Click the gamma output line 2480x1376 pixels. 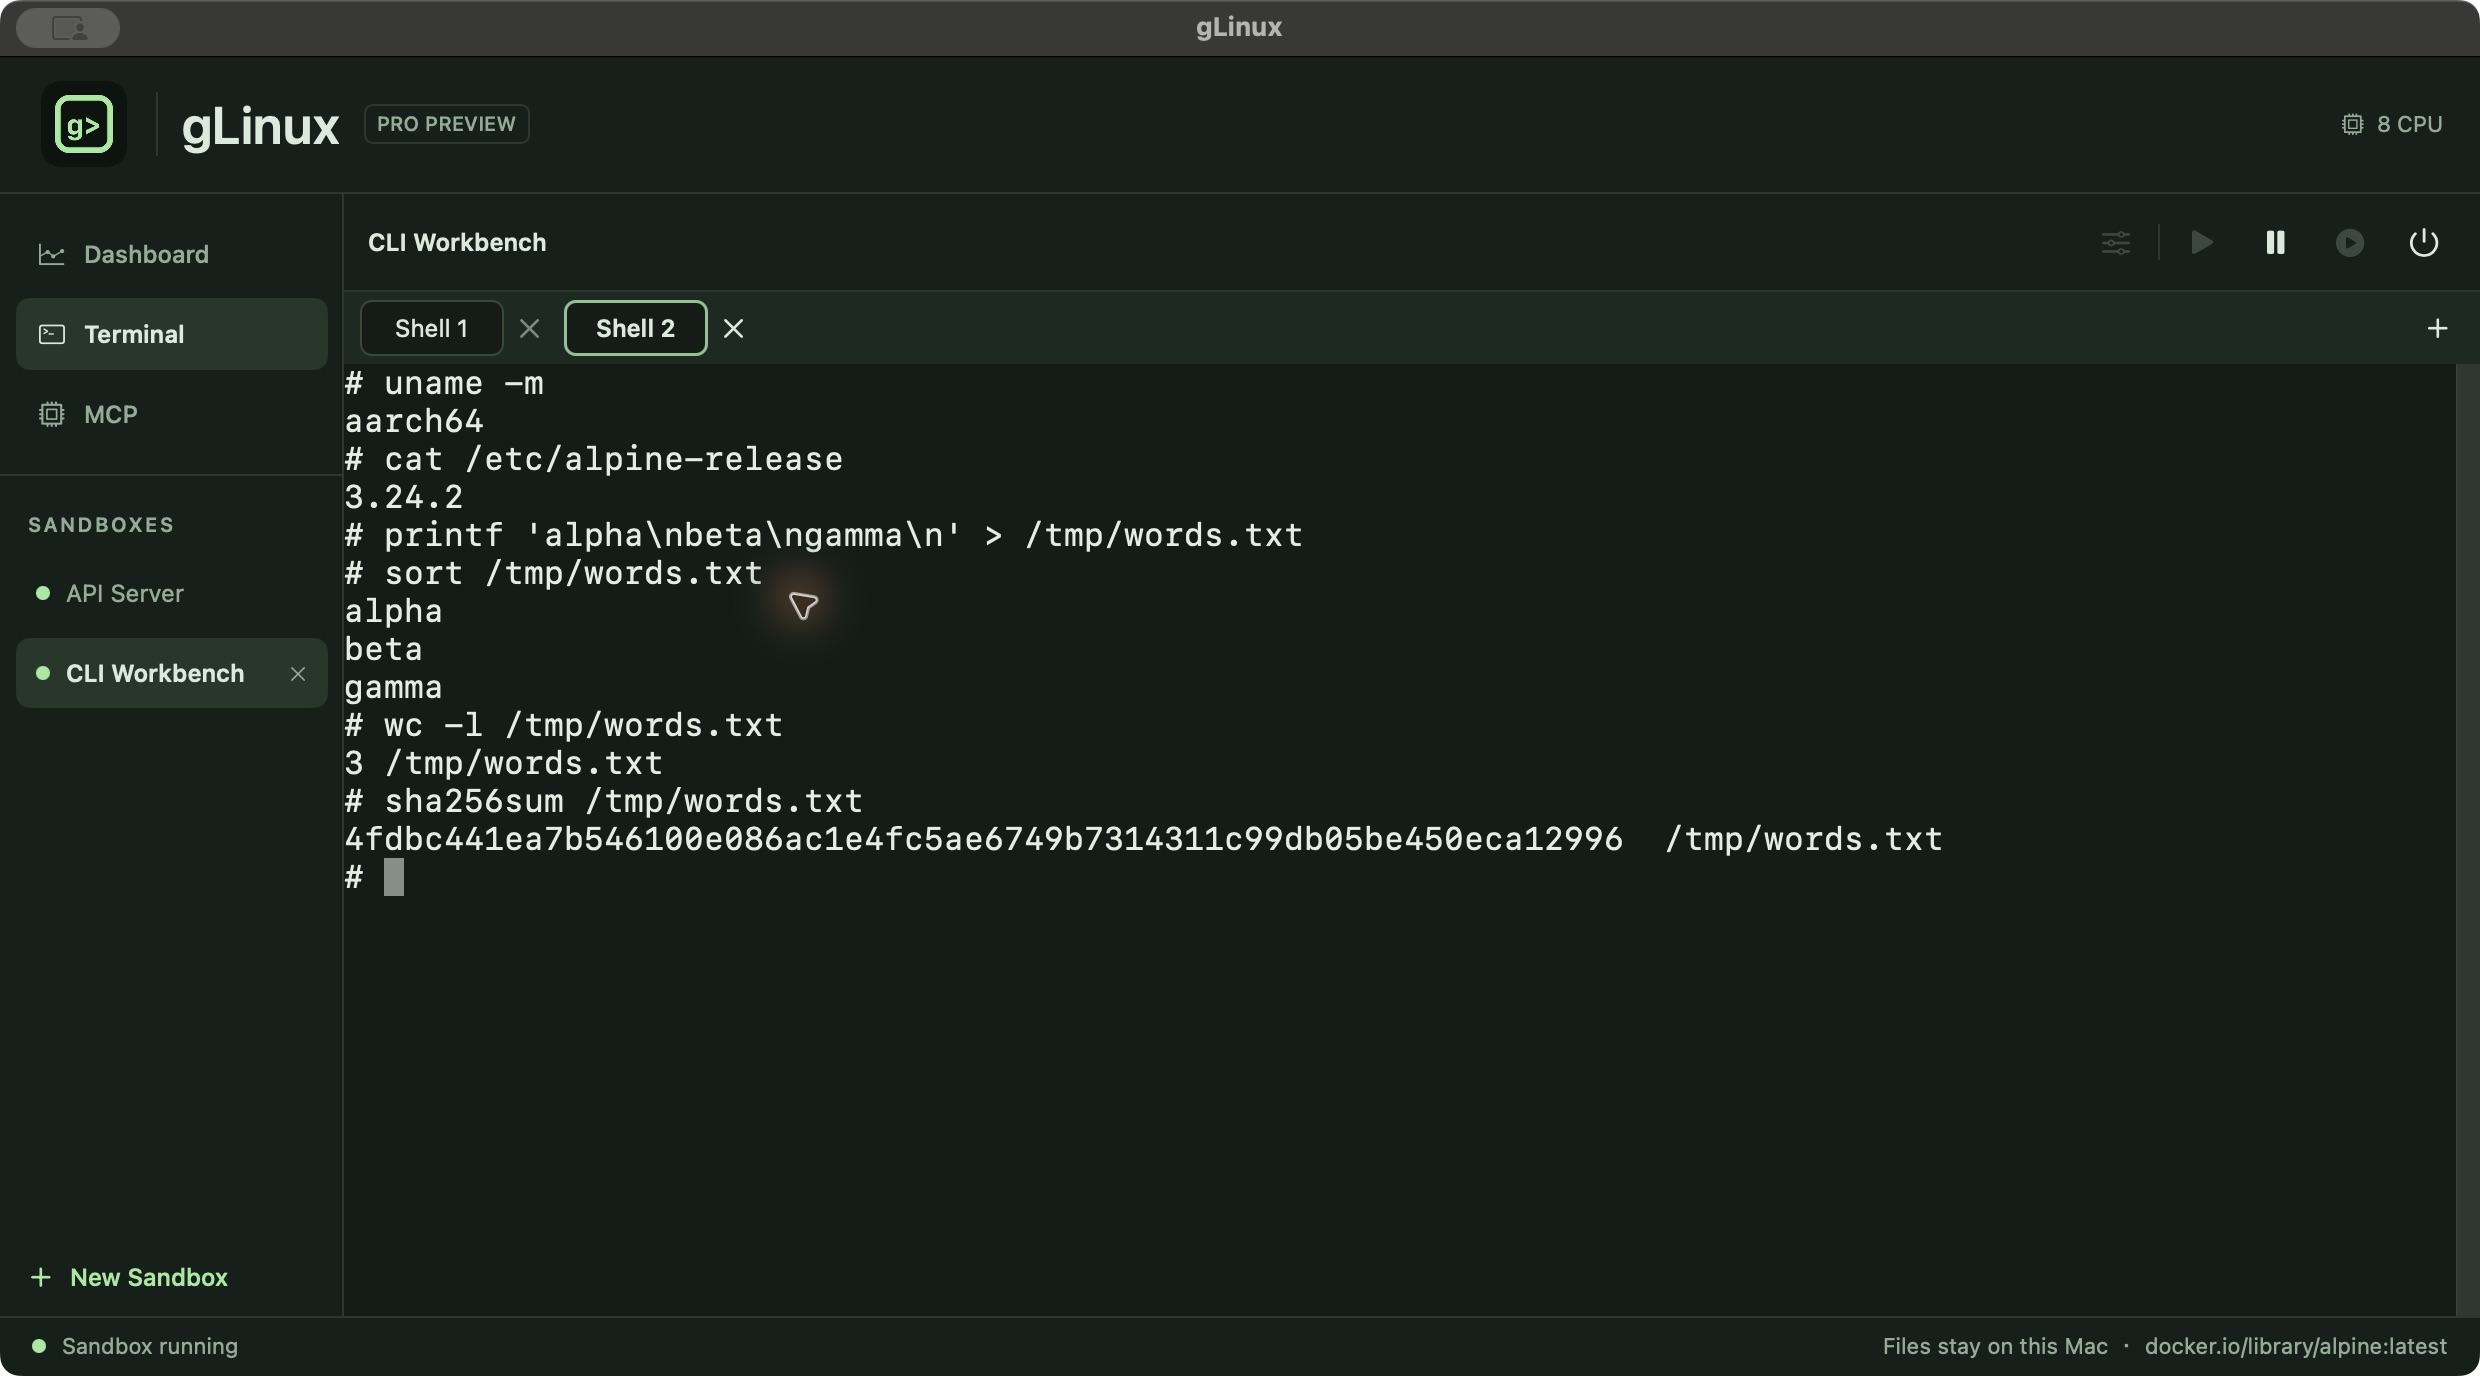[393, 687]
